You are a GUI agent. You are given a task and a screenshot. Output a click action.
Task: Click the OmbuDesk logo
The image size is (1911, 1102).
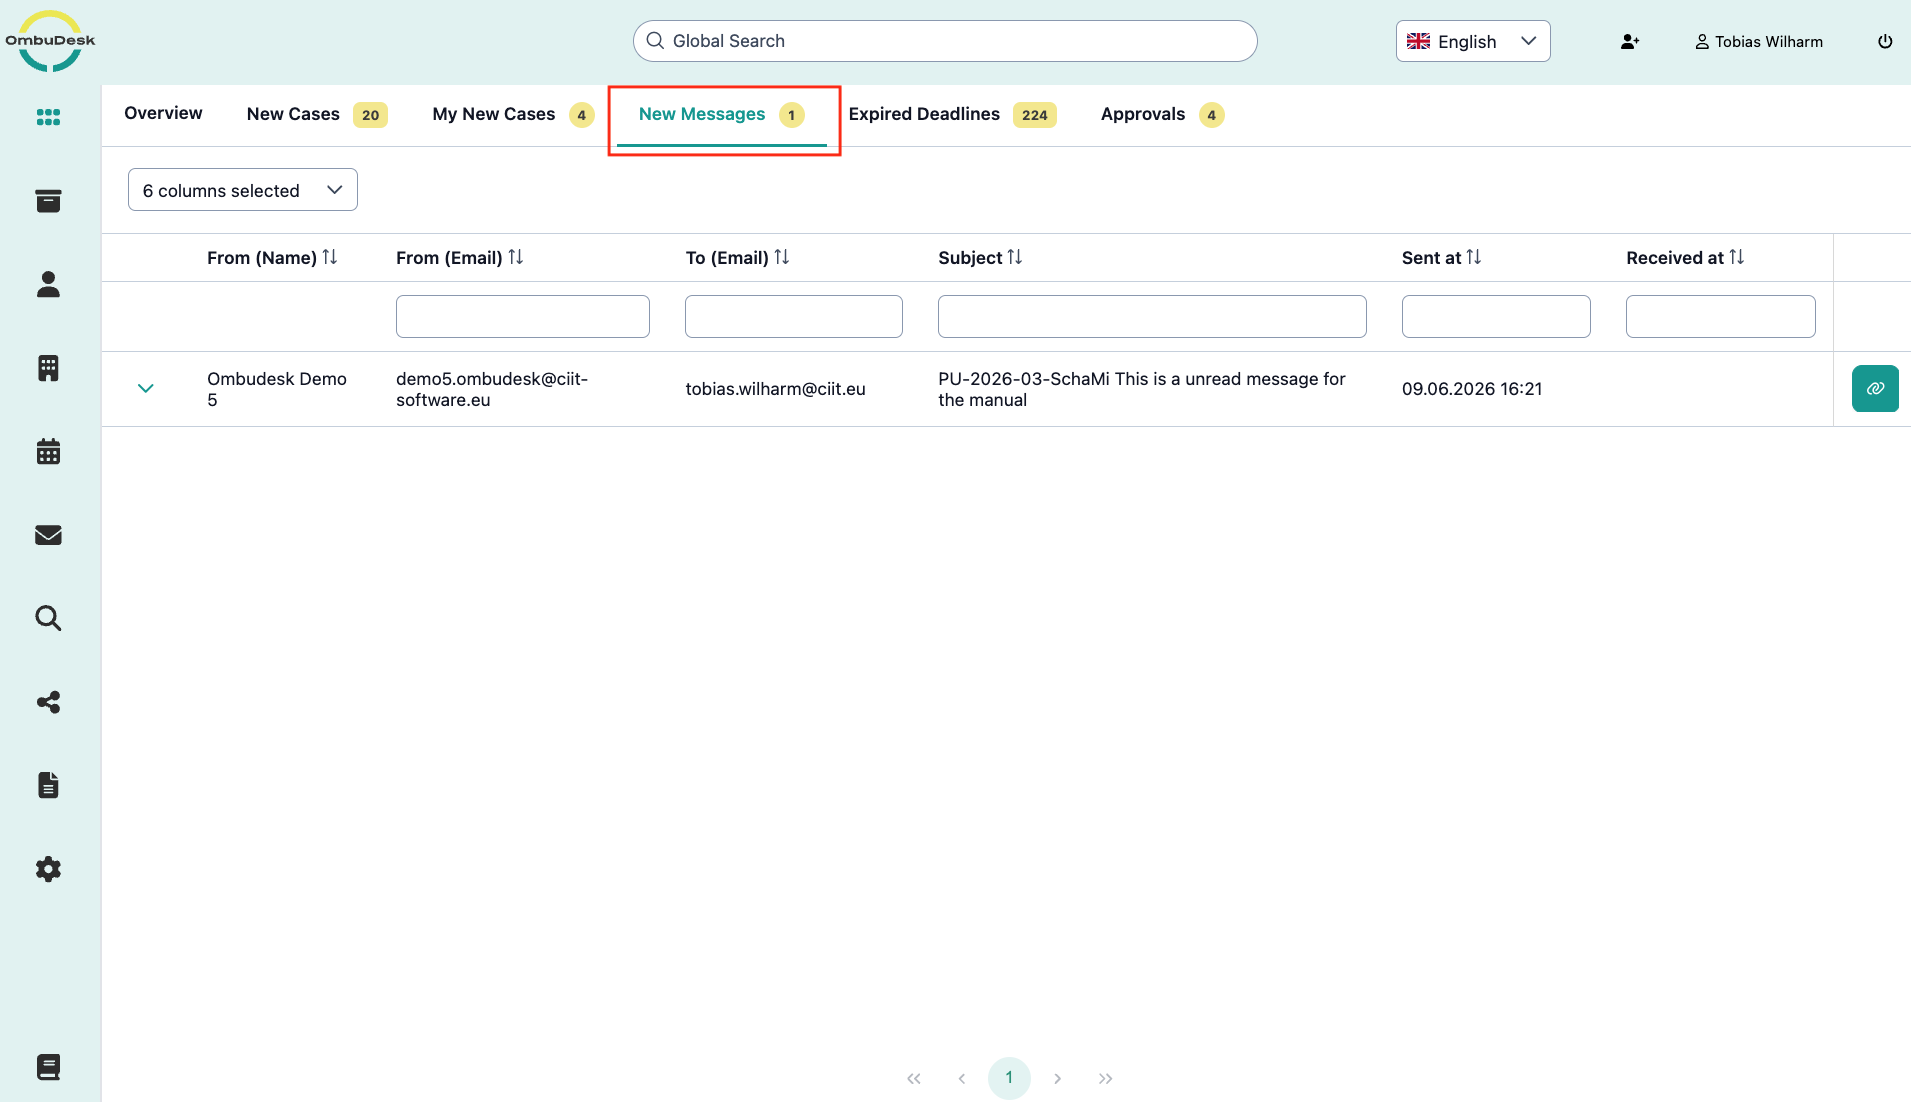point(50,41)
